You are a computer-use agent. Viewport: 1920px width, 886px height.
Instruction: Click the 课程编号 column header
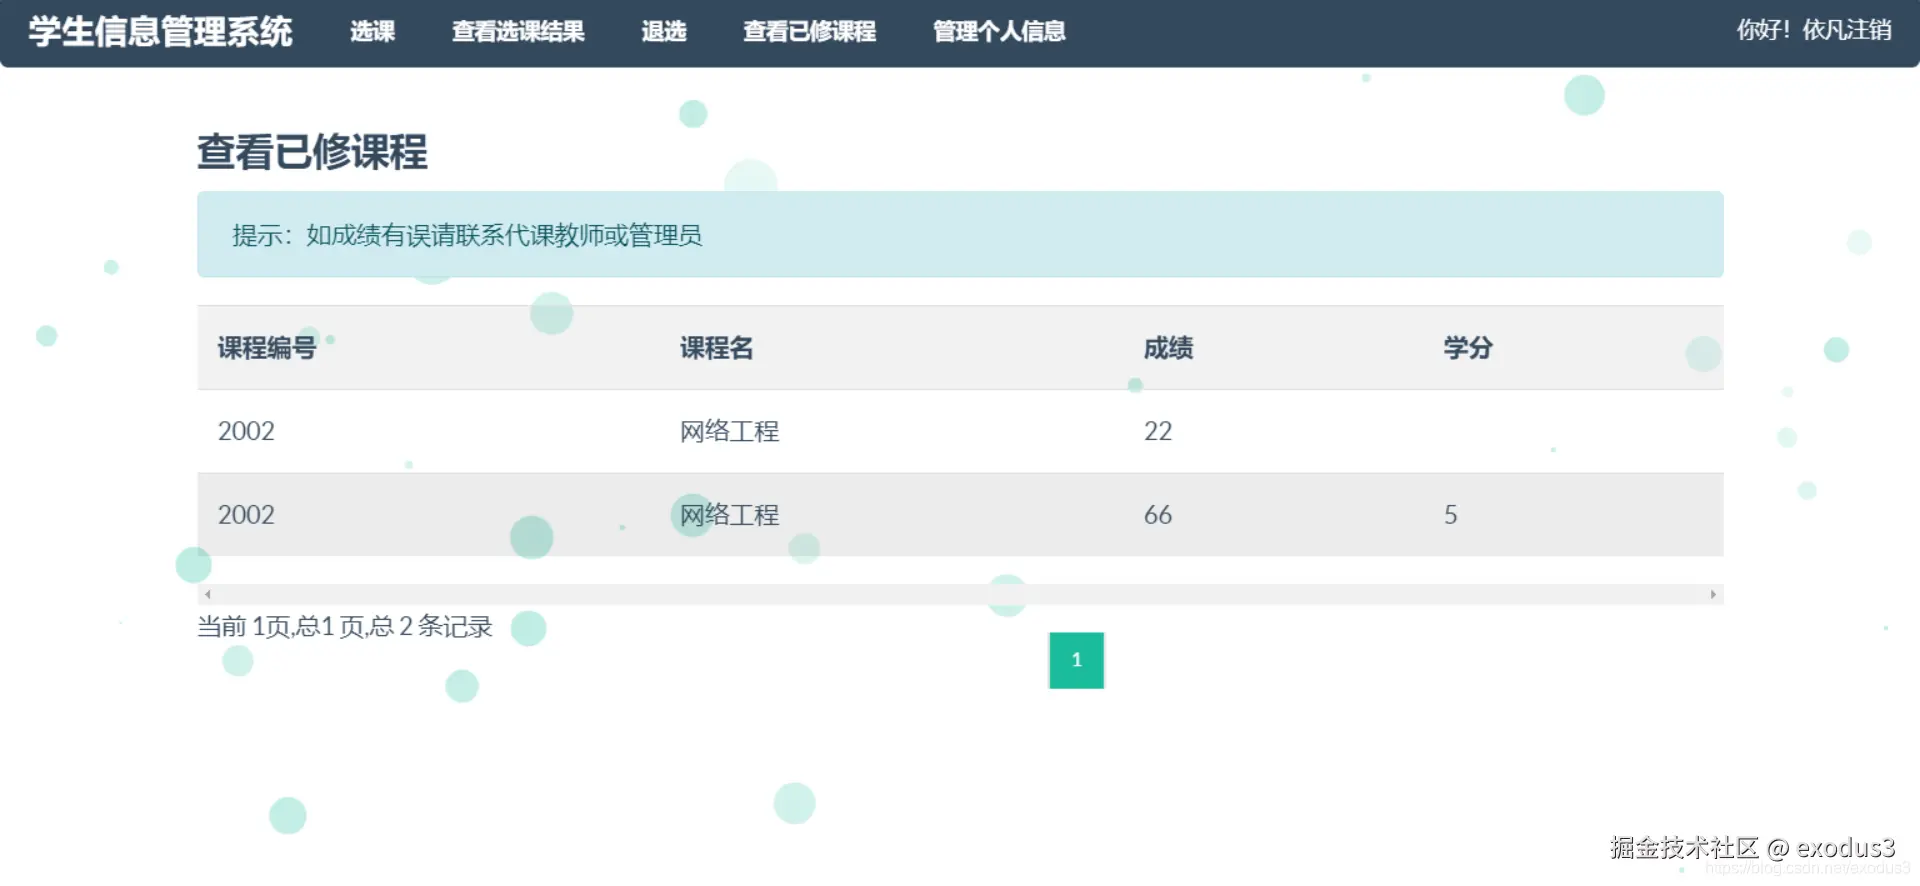[x=267, y=348]
